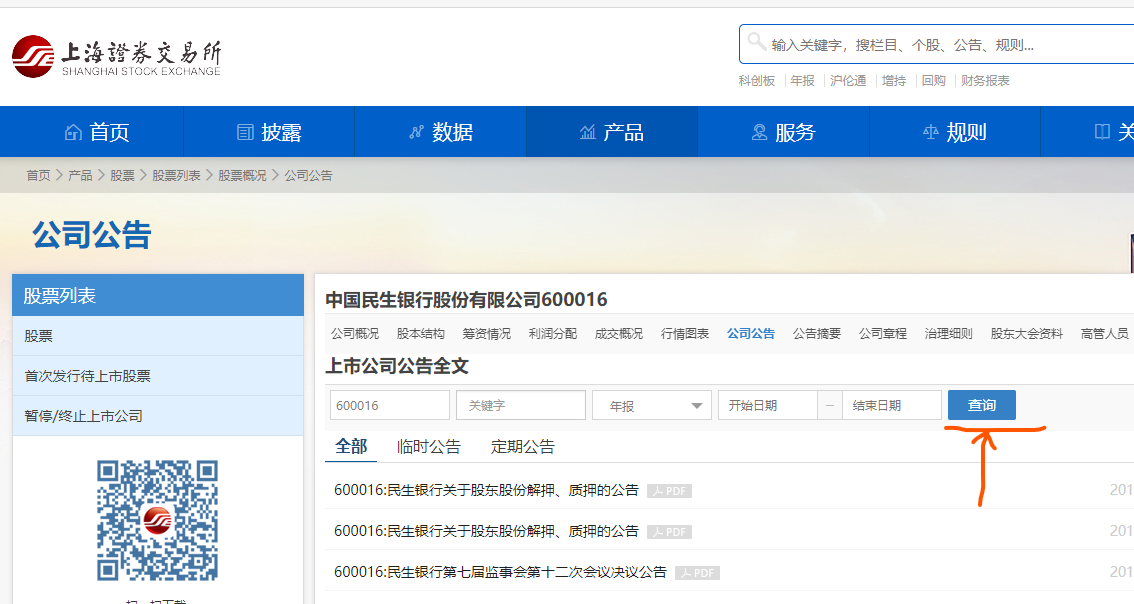Click the 结束日期 end date field
The image size is (1134, 604).
click(892, 405)
